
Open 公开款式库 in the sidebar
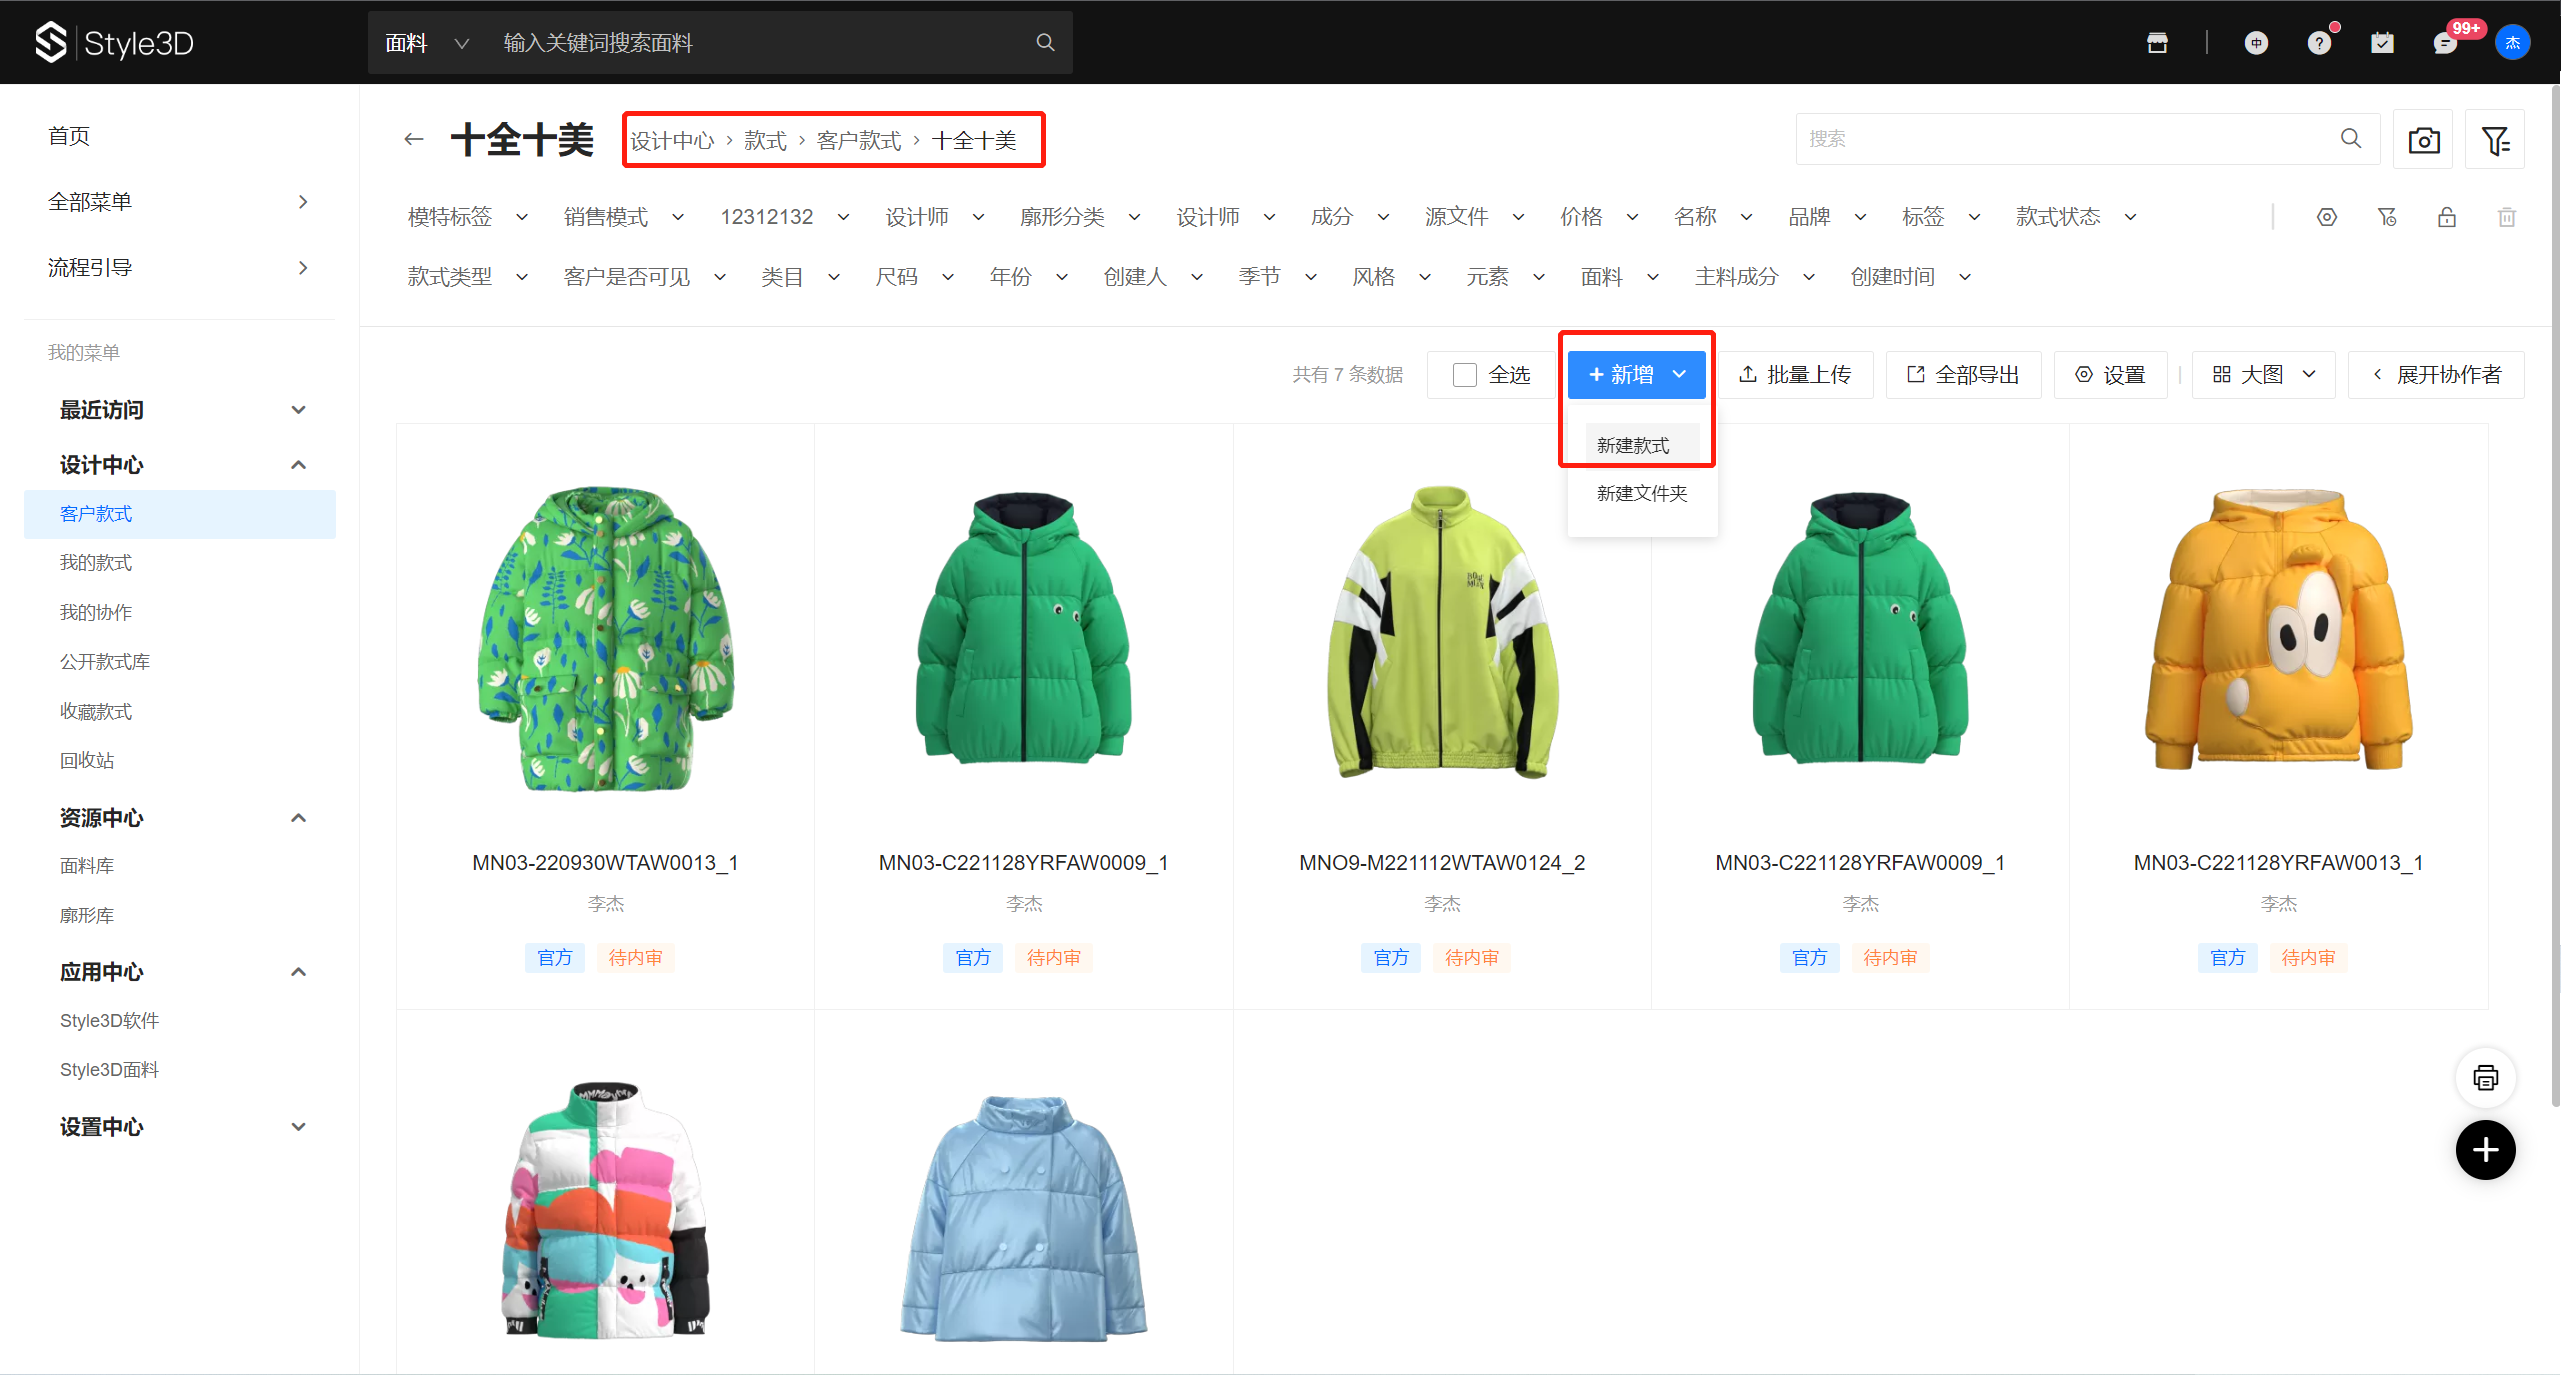[x=105, y=662]
